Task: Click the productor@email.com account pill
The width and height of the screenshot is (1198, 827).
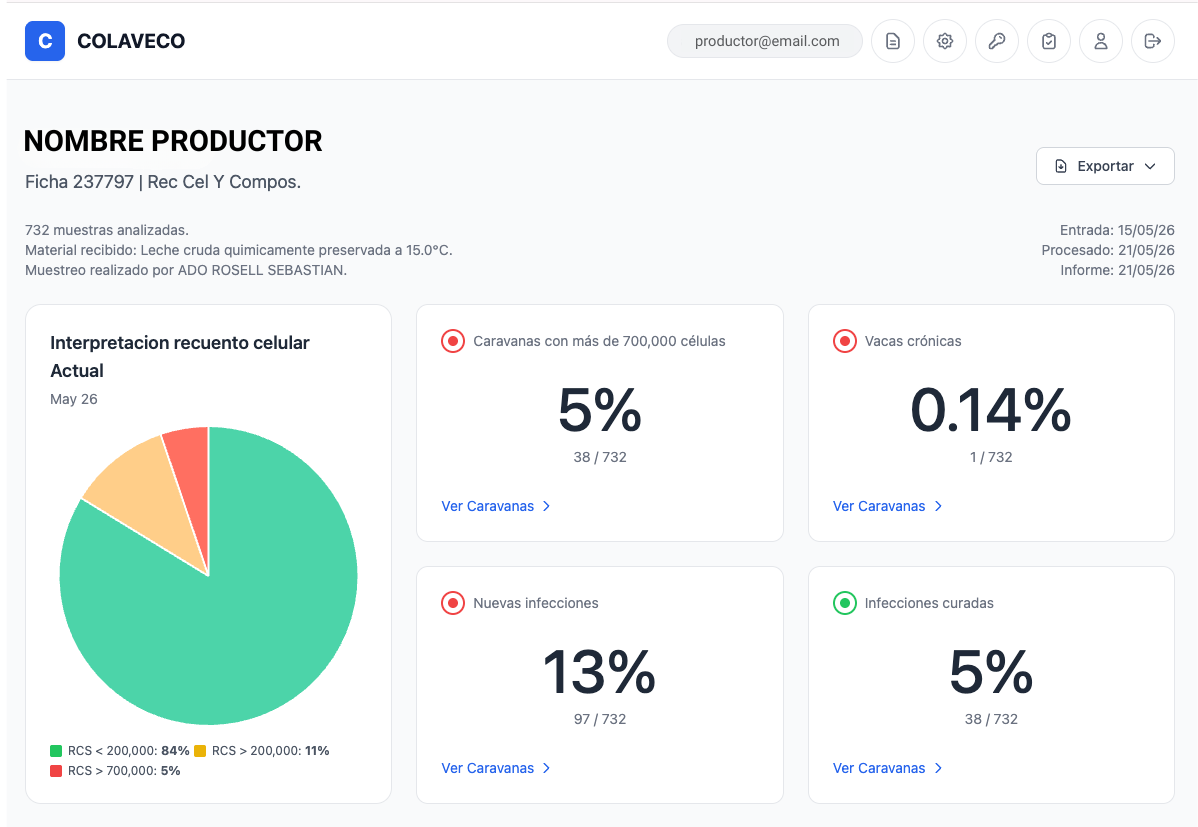Action: (x=765, y=41)
